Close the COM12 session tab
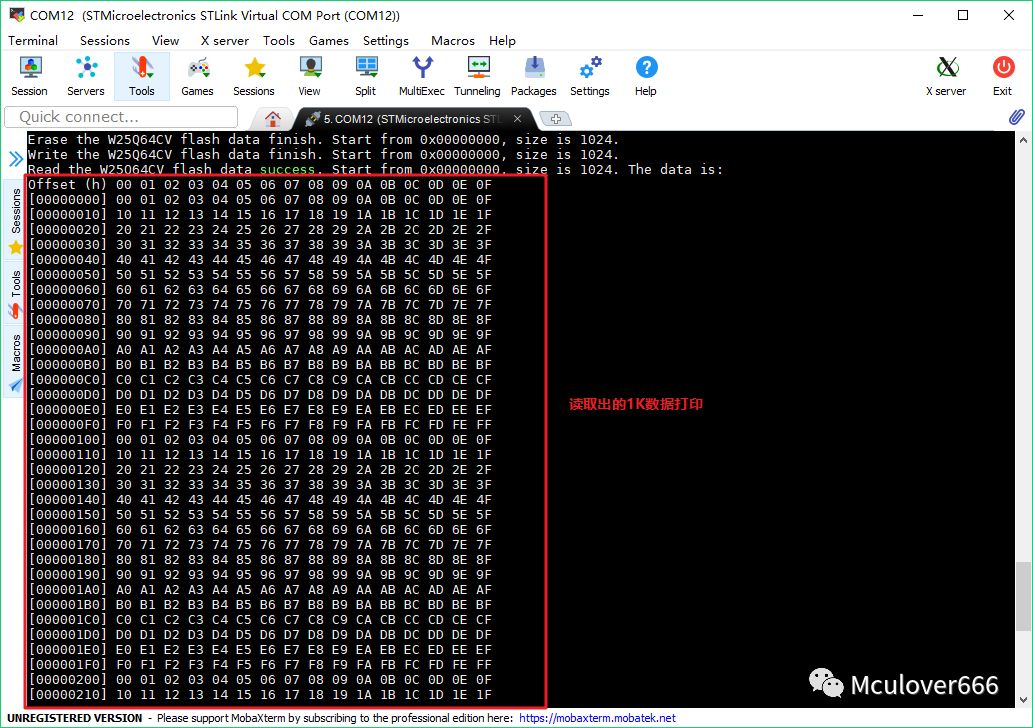The image size is (1033, 728). point(518,119)
